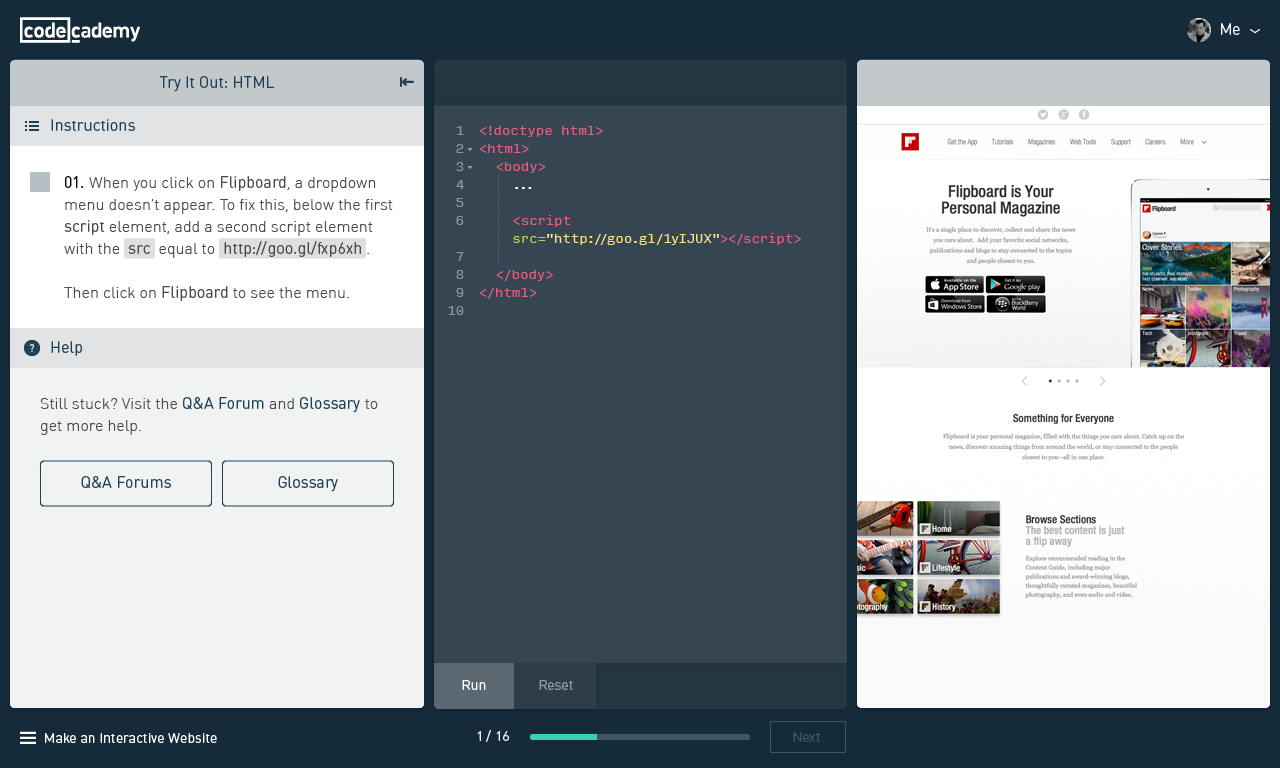Open Support in preview nav
This screenshot has width=1280, height=768.
[x=1121, y=142]
